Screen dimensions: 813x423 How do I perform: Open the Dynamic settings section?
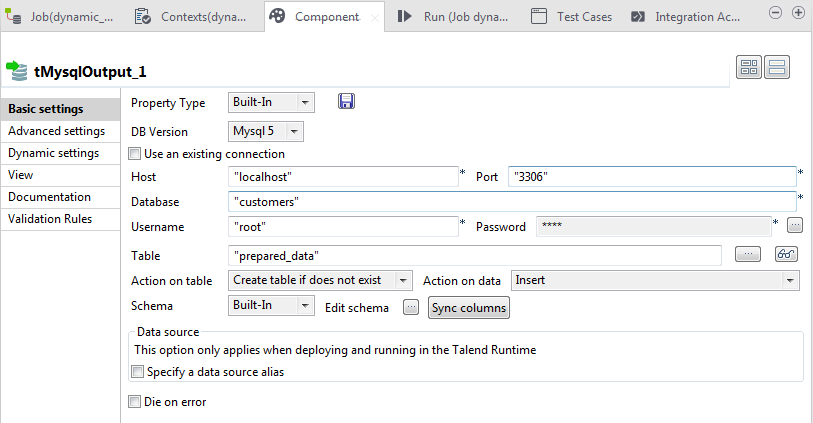(53, 153)
